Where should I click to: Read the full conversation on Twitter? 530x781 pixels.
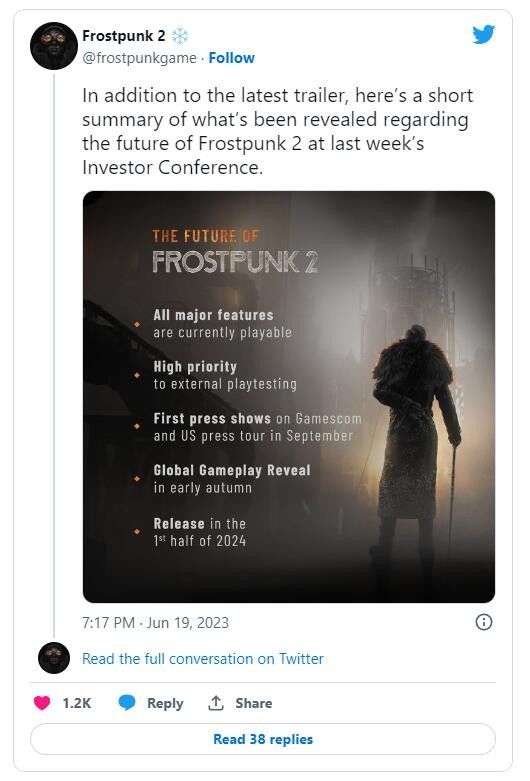point(203,658)
